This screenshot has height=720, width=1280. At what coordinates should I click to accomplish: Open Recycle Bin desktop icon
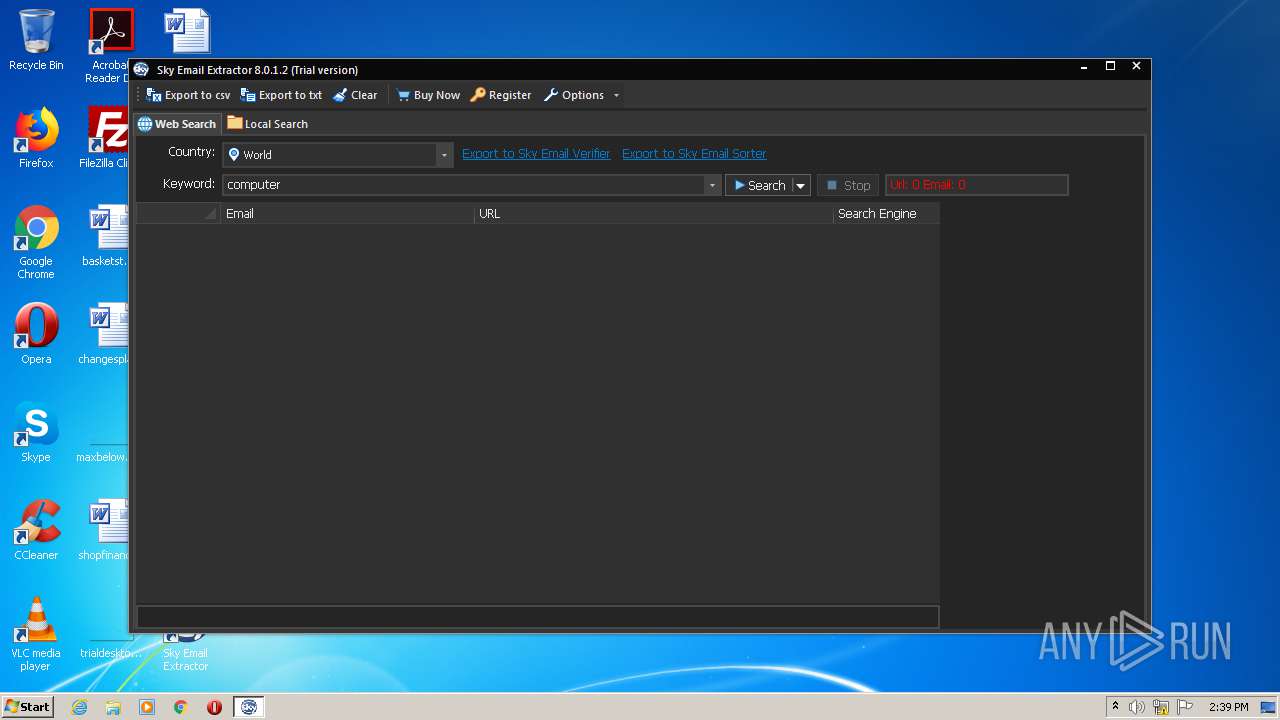[36, 40]
